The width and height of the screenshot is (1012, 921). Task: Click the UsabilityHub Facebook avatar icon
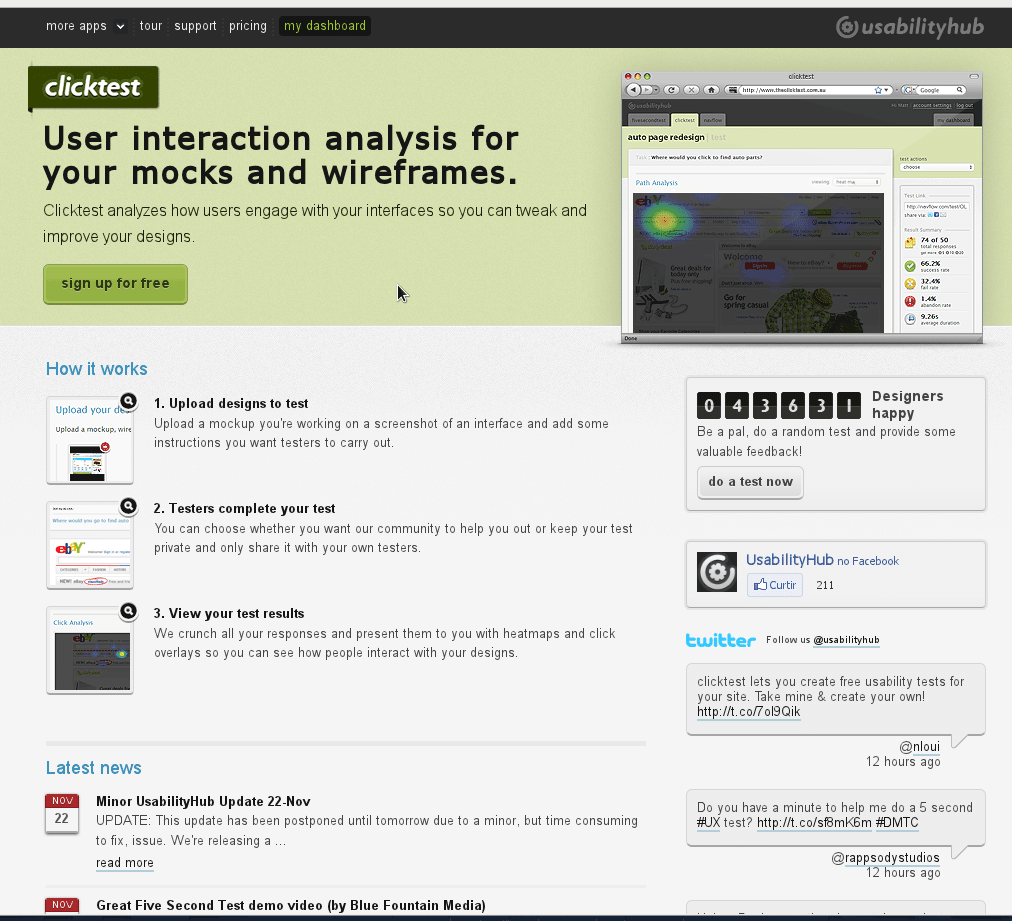[716, 572]
